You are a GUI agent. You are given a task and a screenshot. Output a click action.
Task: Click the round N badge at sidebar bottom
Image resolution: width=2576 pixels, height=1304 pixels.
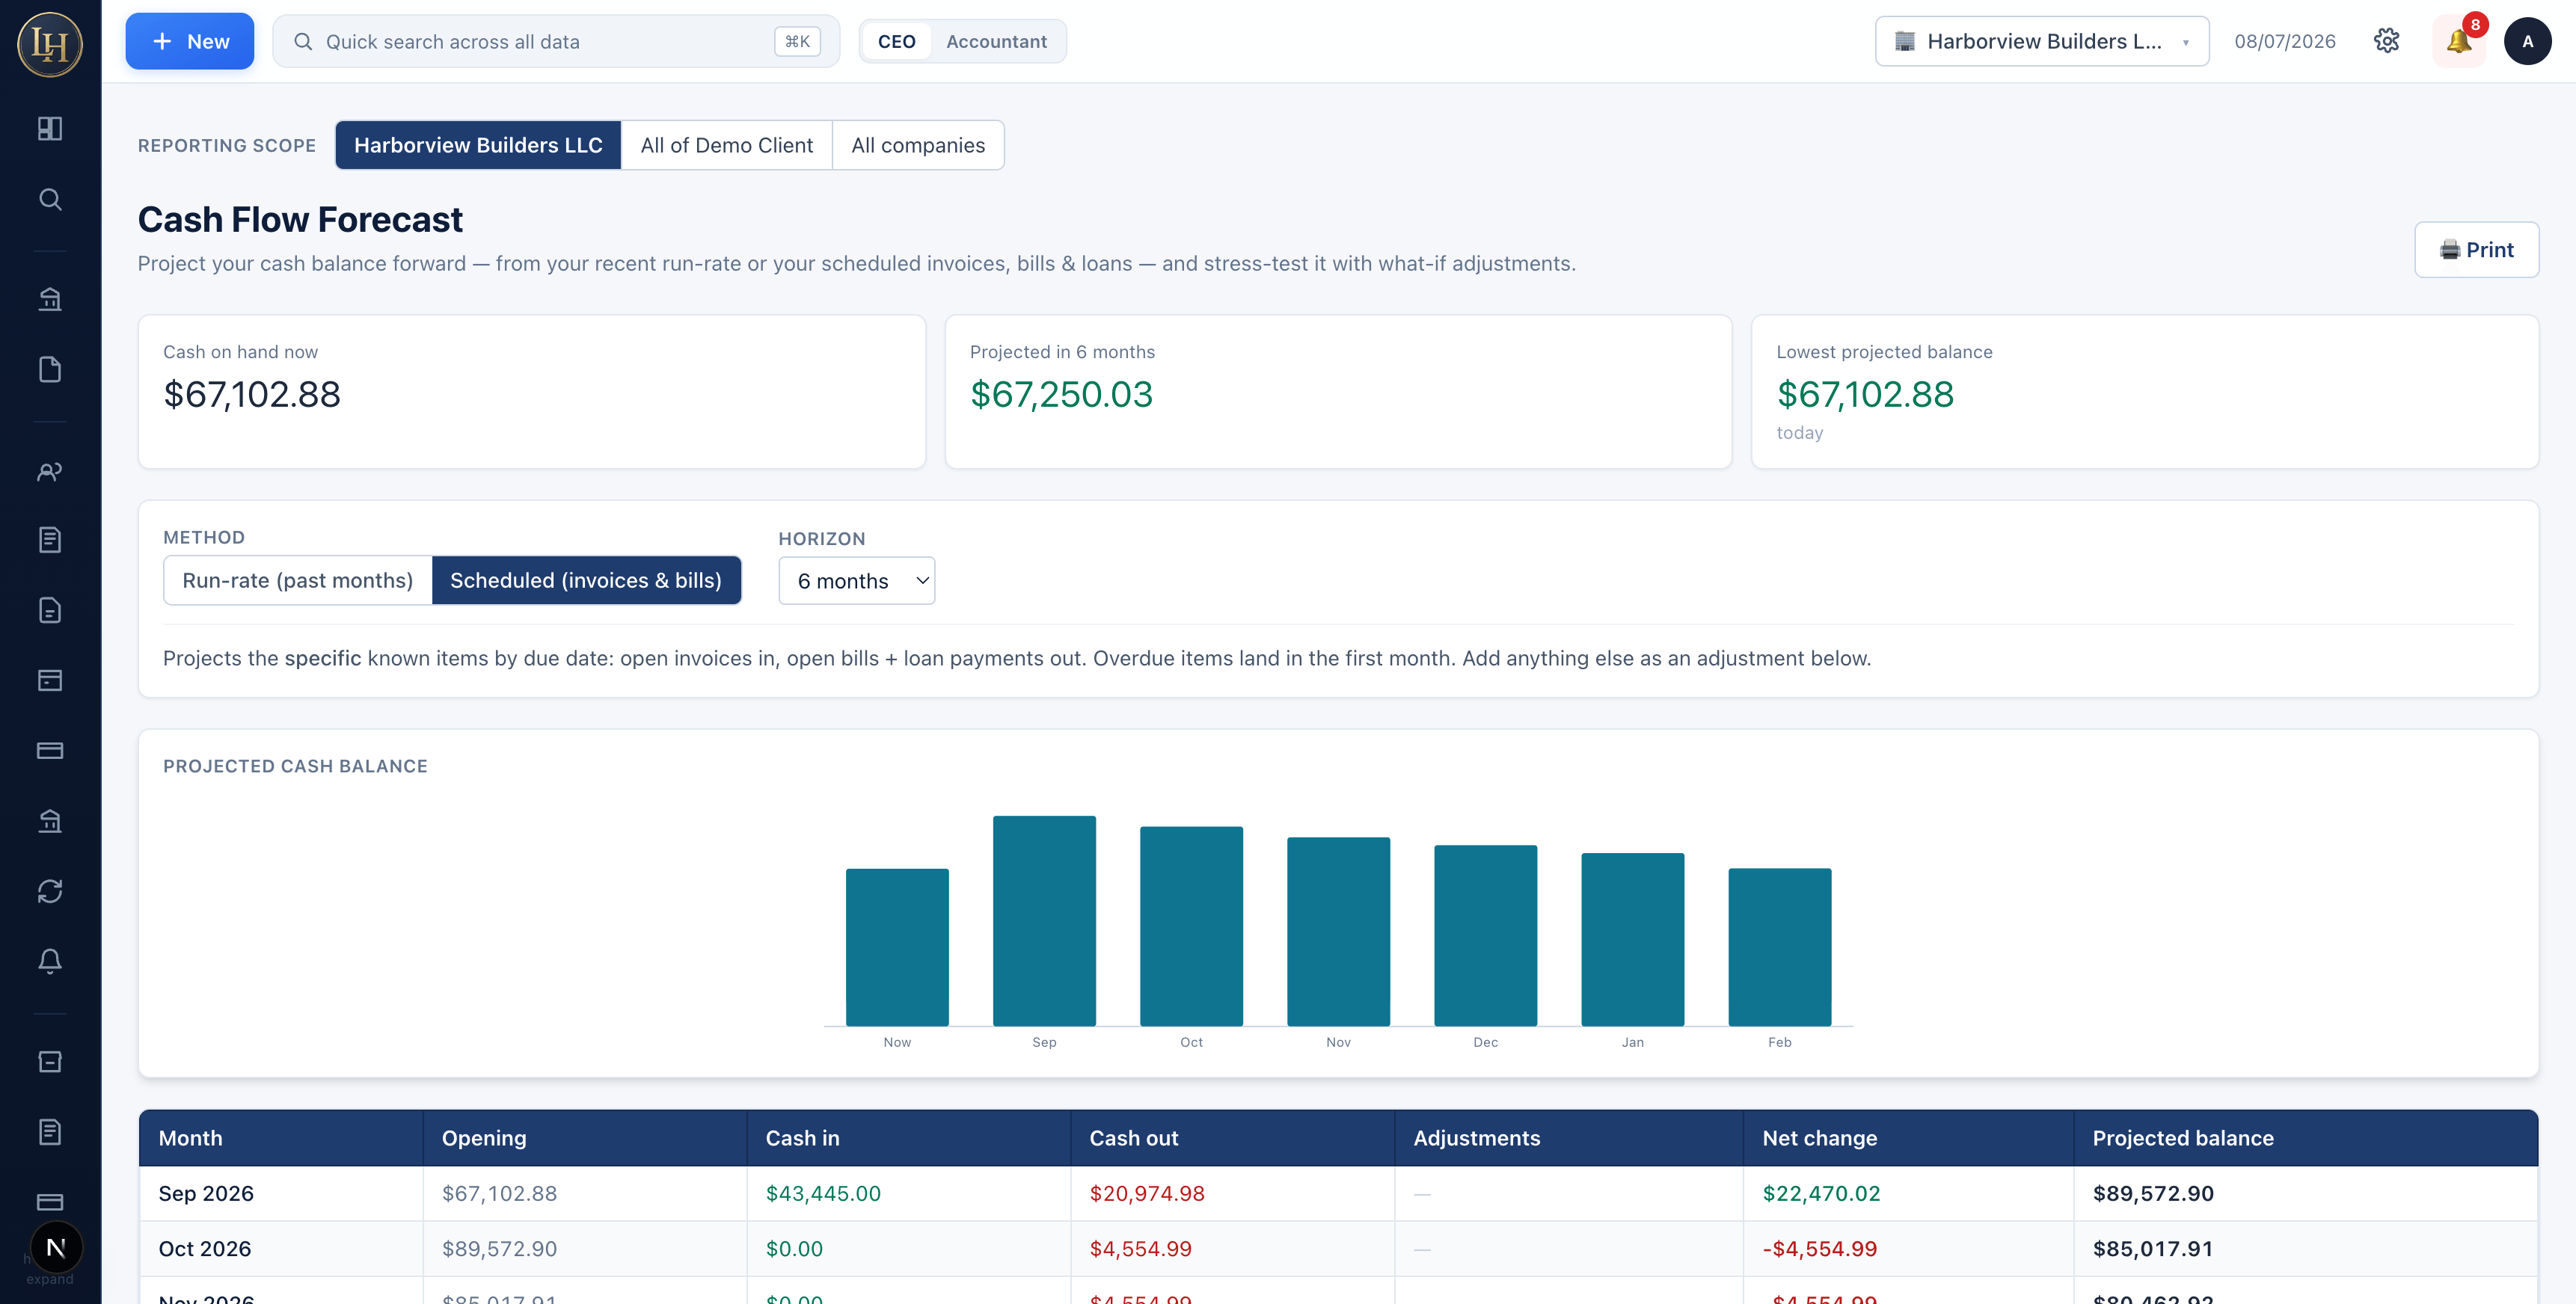[x=56, y=1247]
